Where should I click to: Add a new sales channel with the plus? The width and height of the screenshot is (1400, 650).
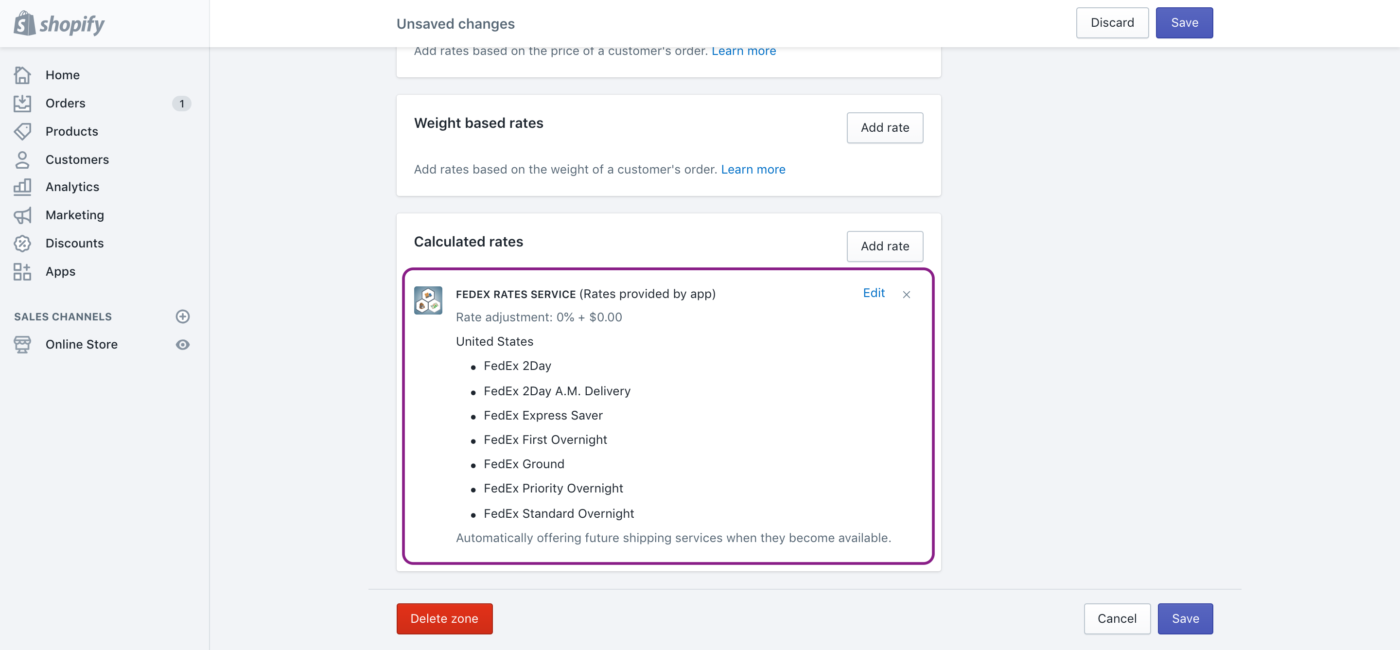click(182, 315)
